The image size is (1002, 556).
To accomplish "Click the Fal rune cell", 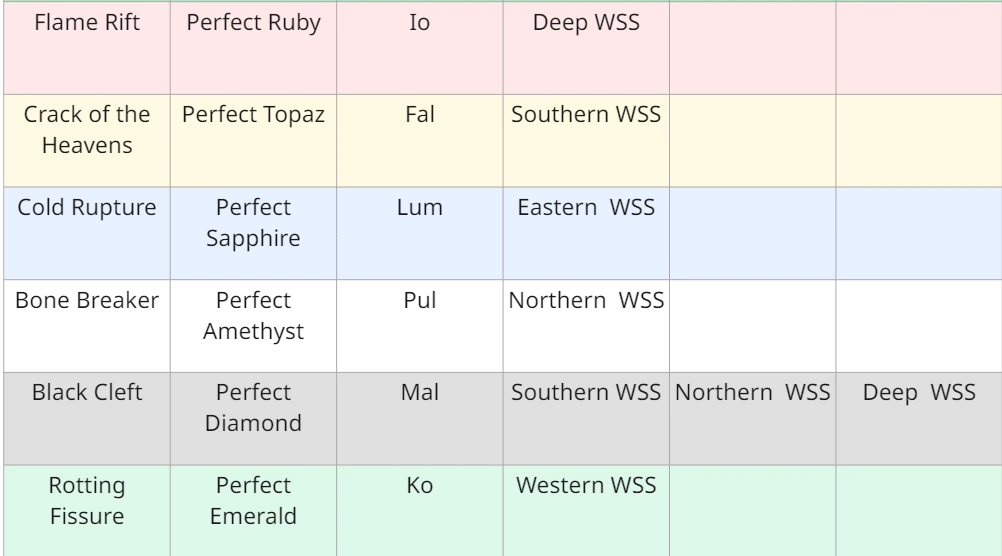I will pos(419,114).
